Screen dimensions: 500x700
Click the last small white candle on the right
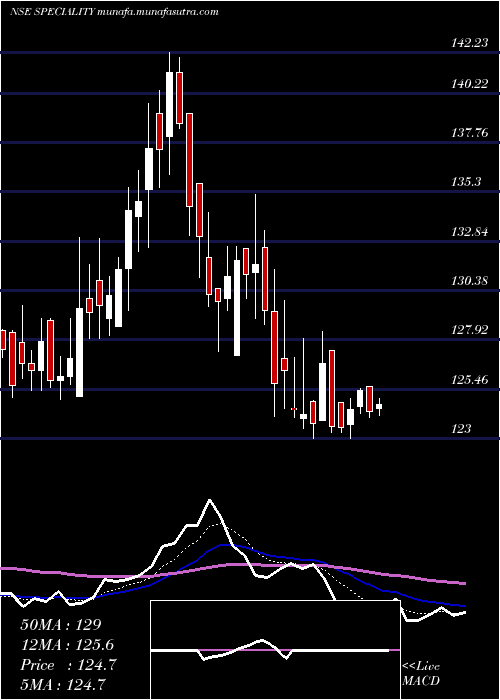pos(379,406)
